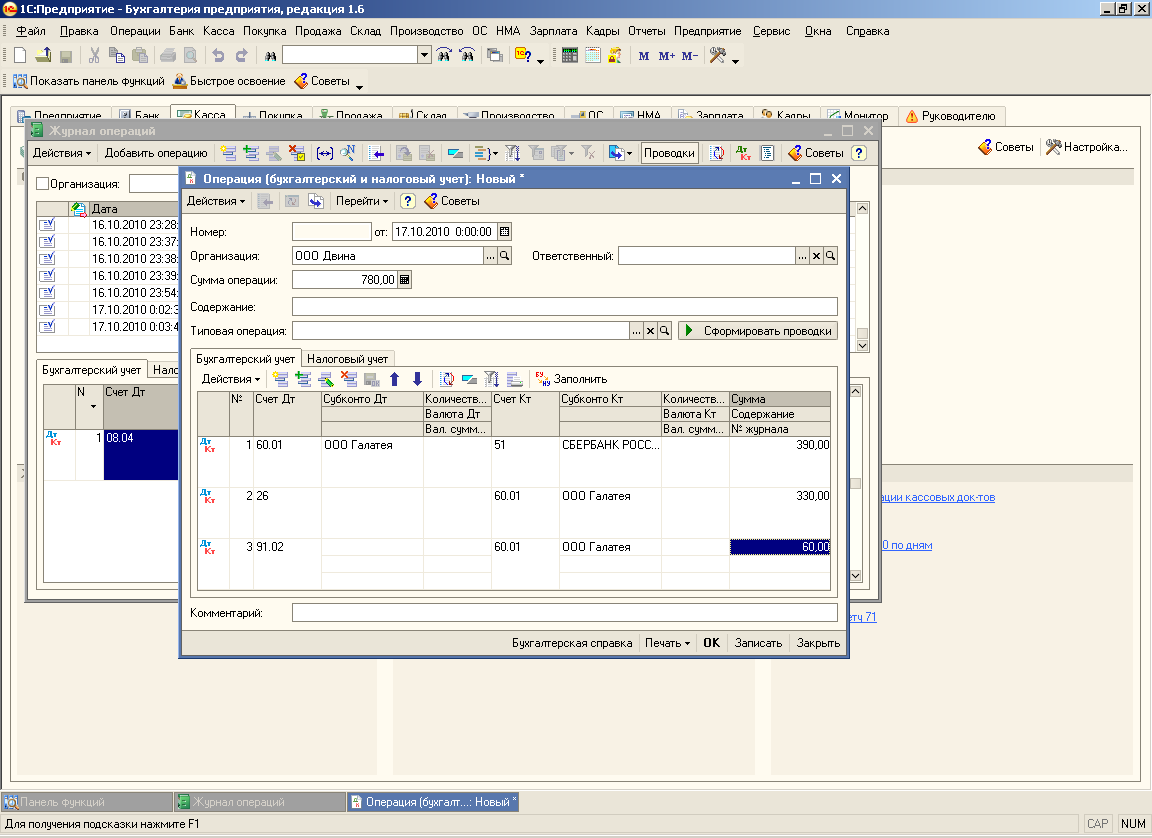Click refresh icon in entries toolbar
The width and height of the screenshot is (1152, 838).
(x=447, y=379)
